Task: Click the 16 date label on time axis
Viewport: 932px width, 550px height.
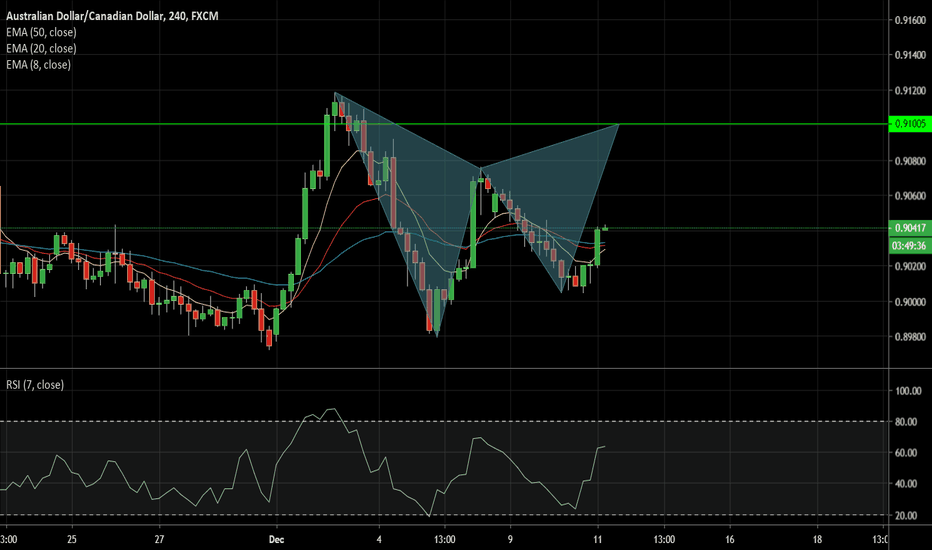Action: [x=729, y=539]
